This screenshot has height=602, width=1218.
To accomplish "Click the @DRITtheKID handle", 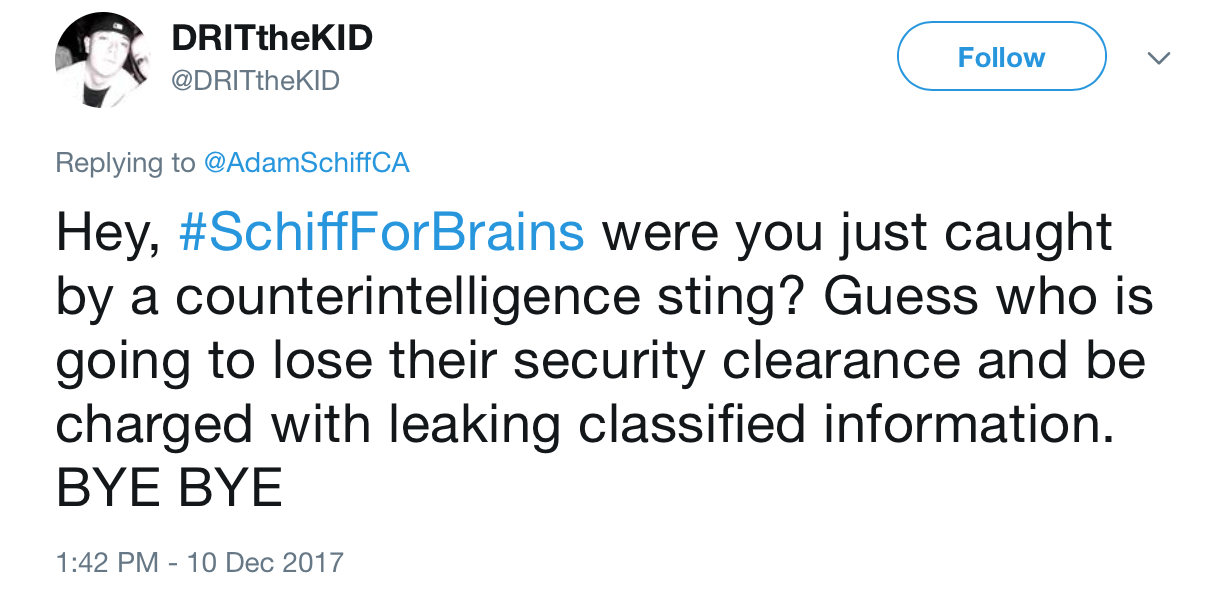I will [256, 82].
